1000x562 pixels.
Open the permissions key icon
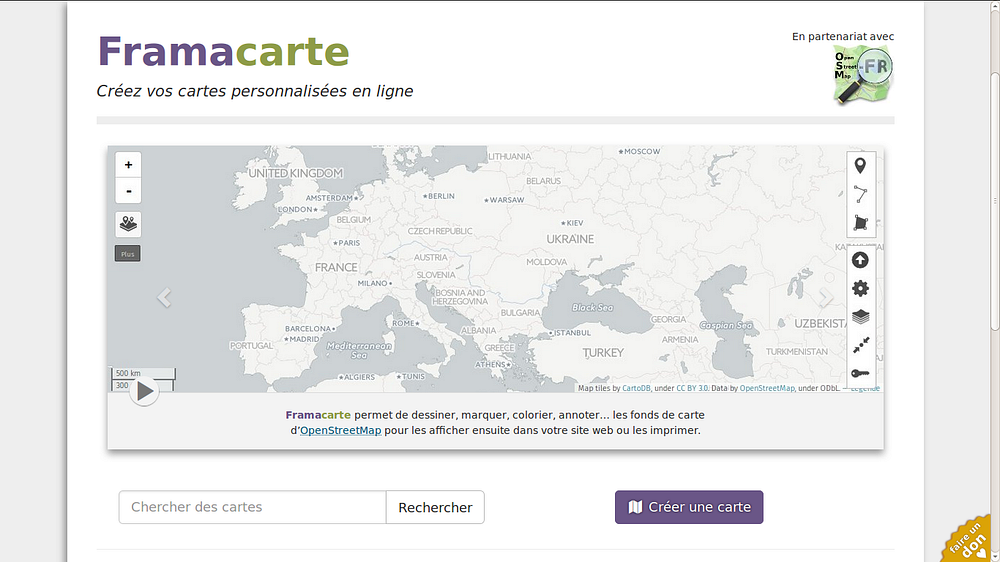point(860,374)
